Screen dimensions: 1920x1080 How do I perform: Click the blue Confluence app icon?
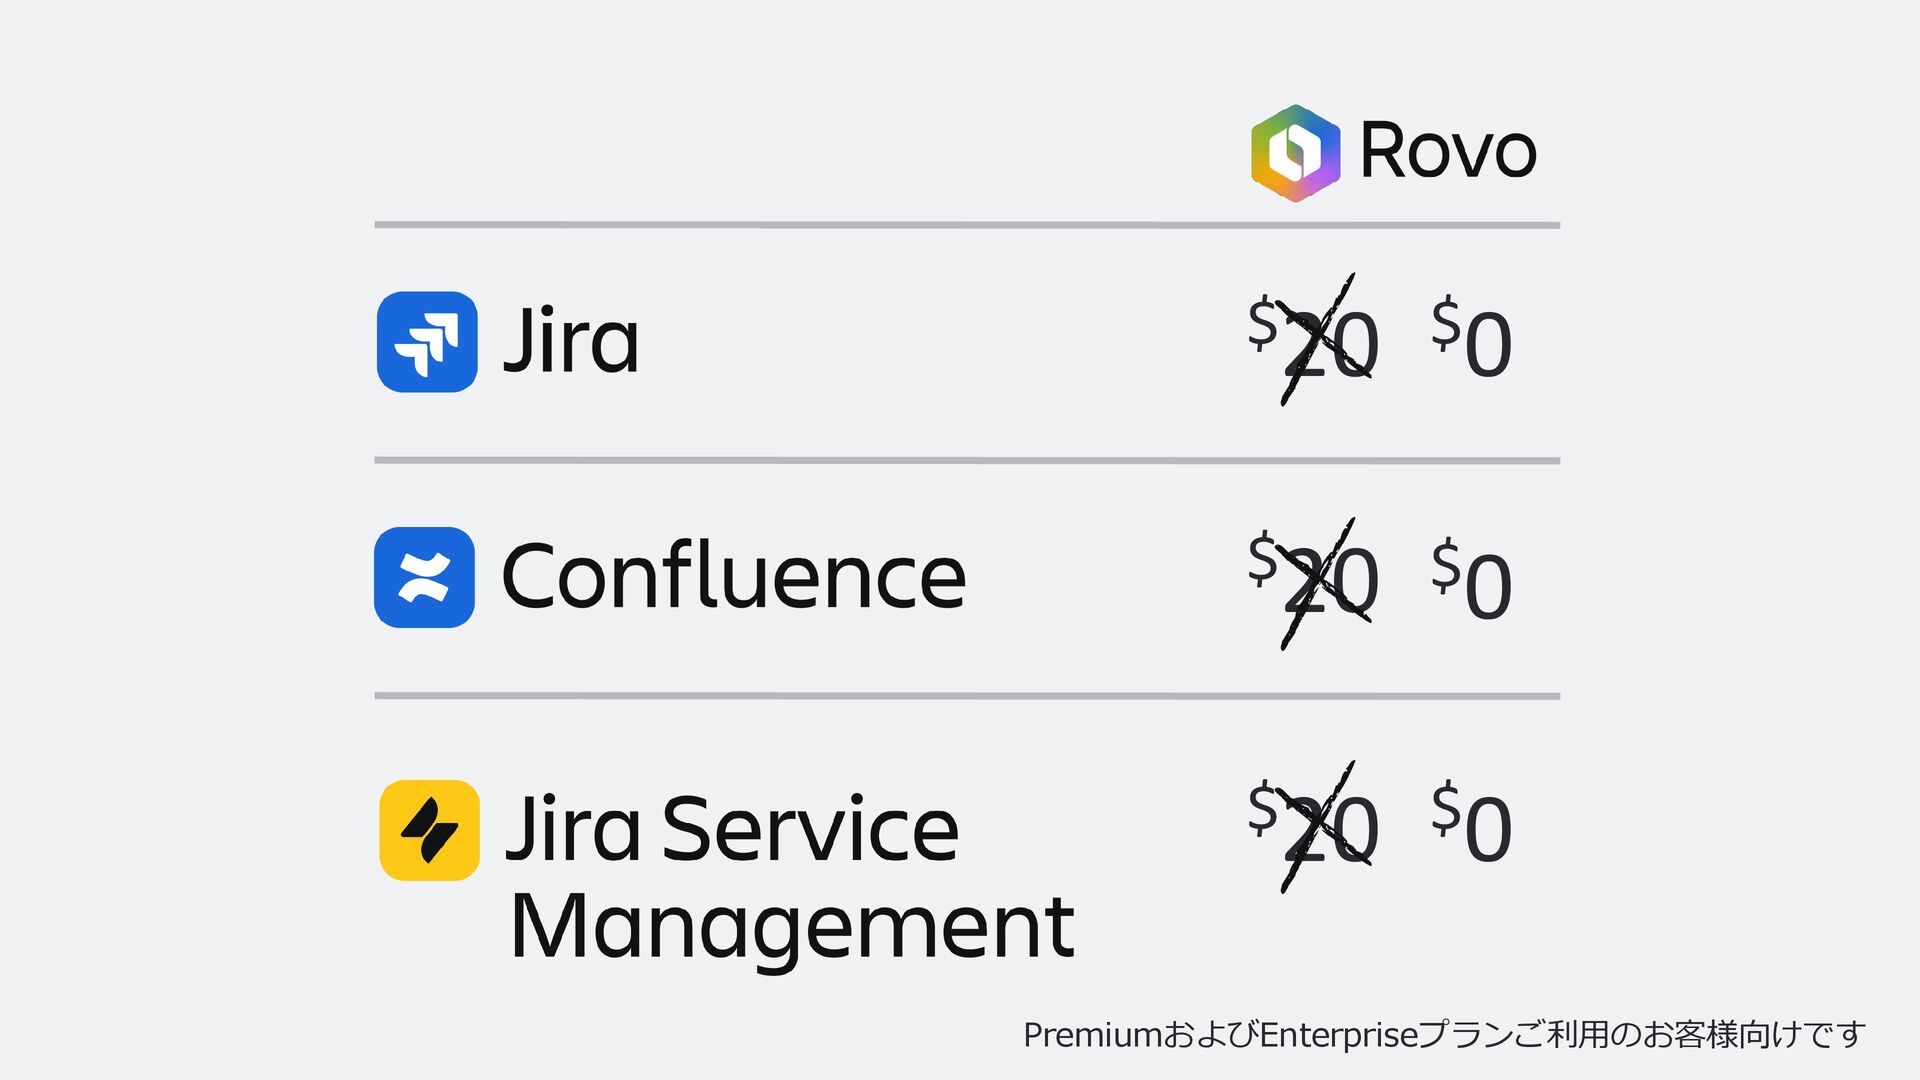point(424,577)
